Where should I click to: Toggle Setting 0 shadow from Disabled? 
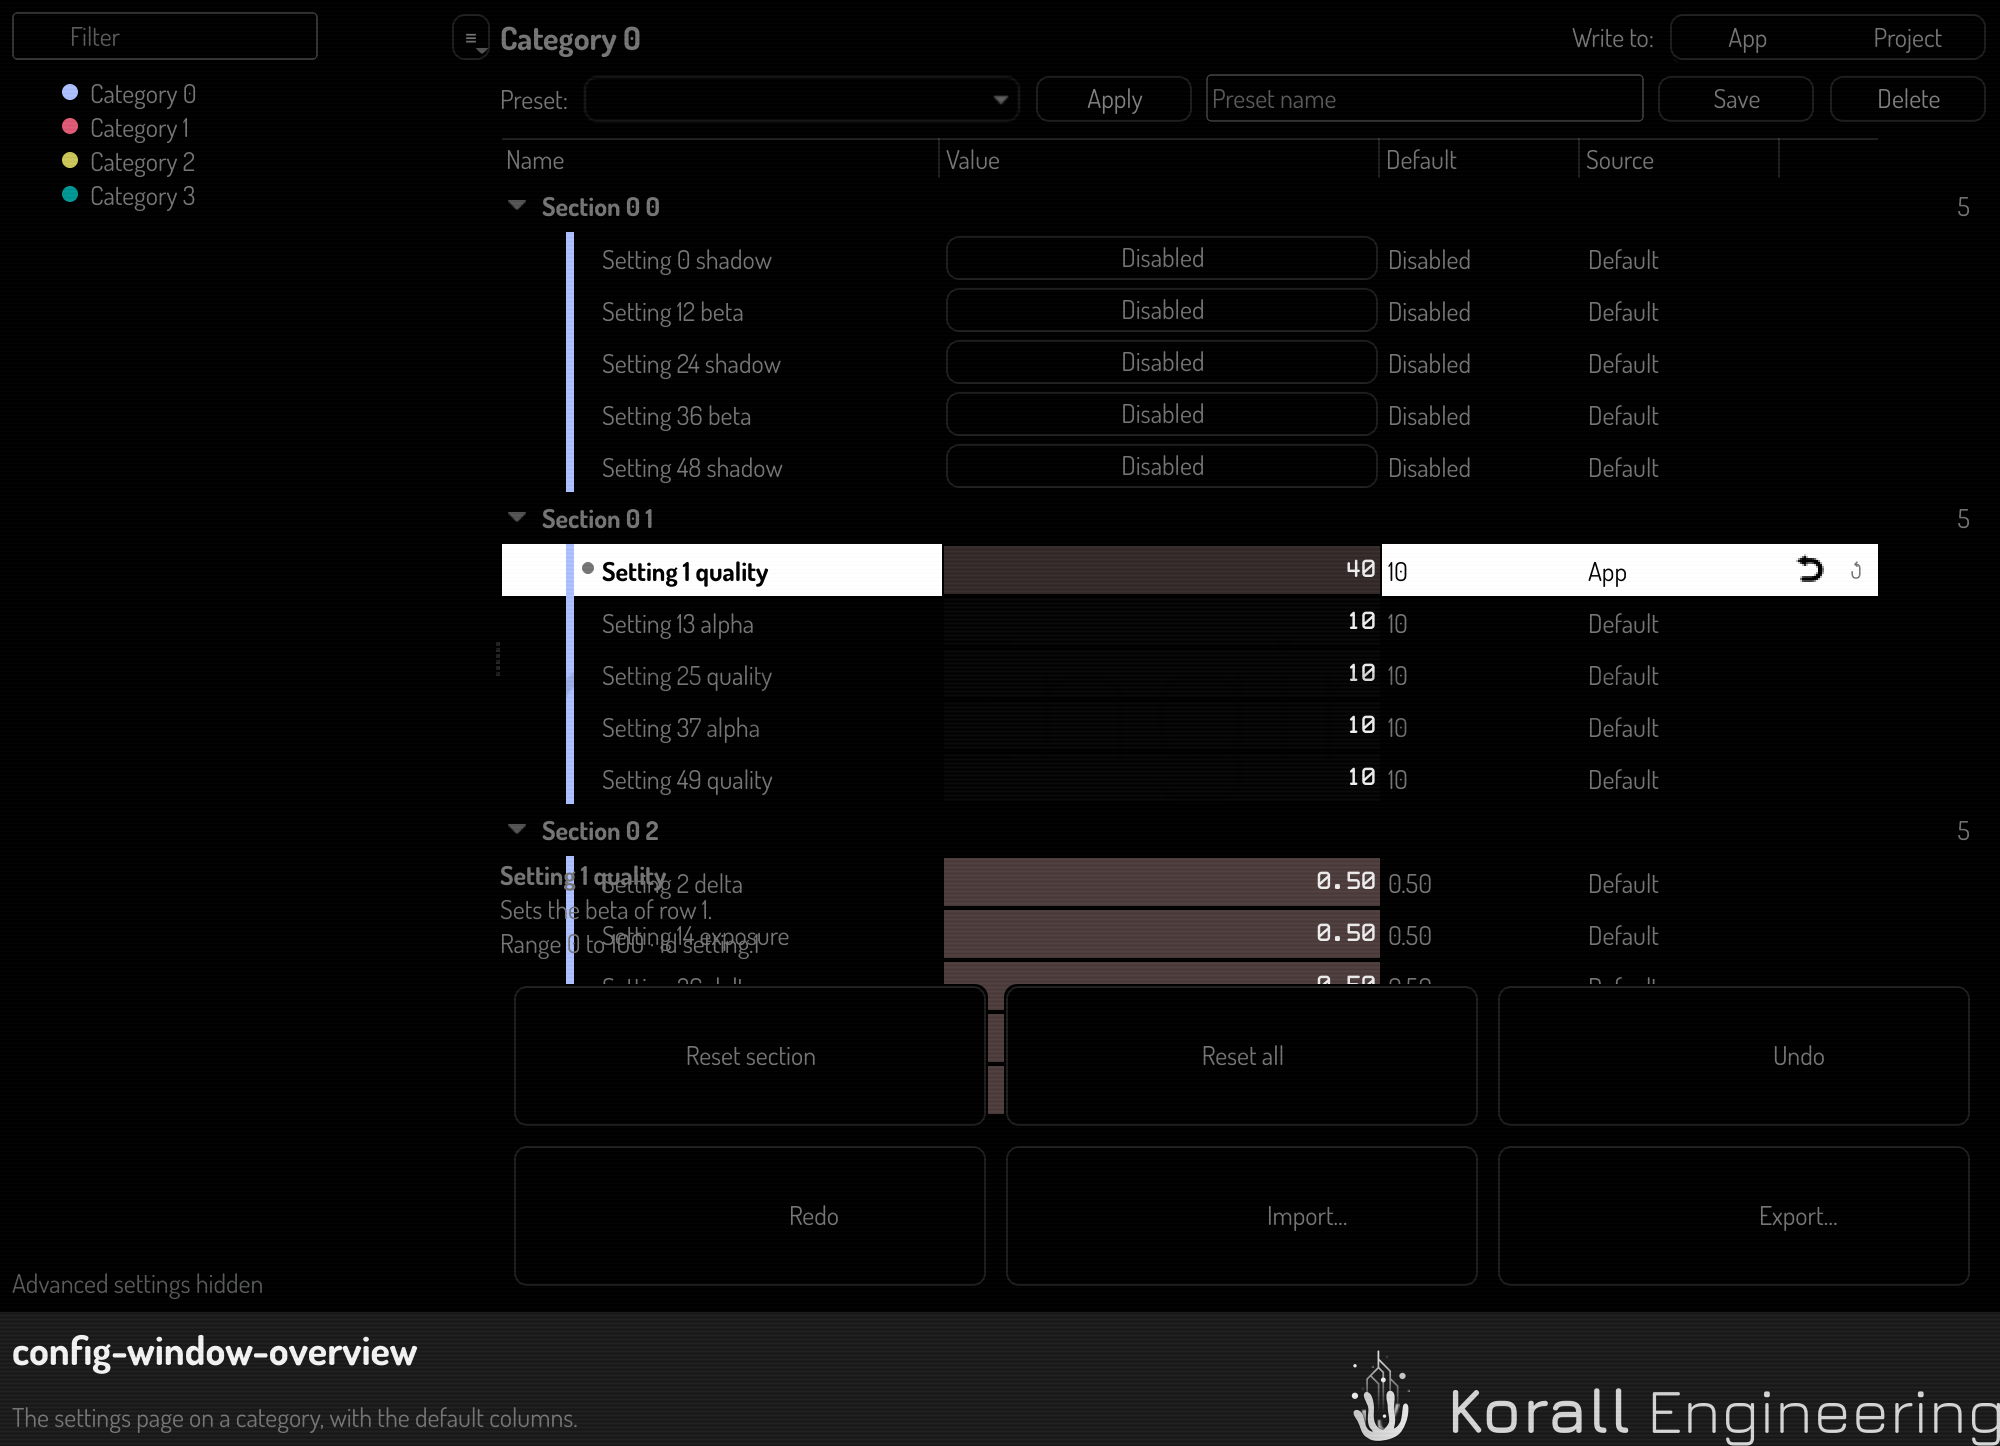pyautogui.click(x=1161, y=258)
